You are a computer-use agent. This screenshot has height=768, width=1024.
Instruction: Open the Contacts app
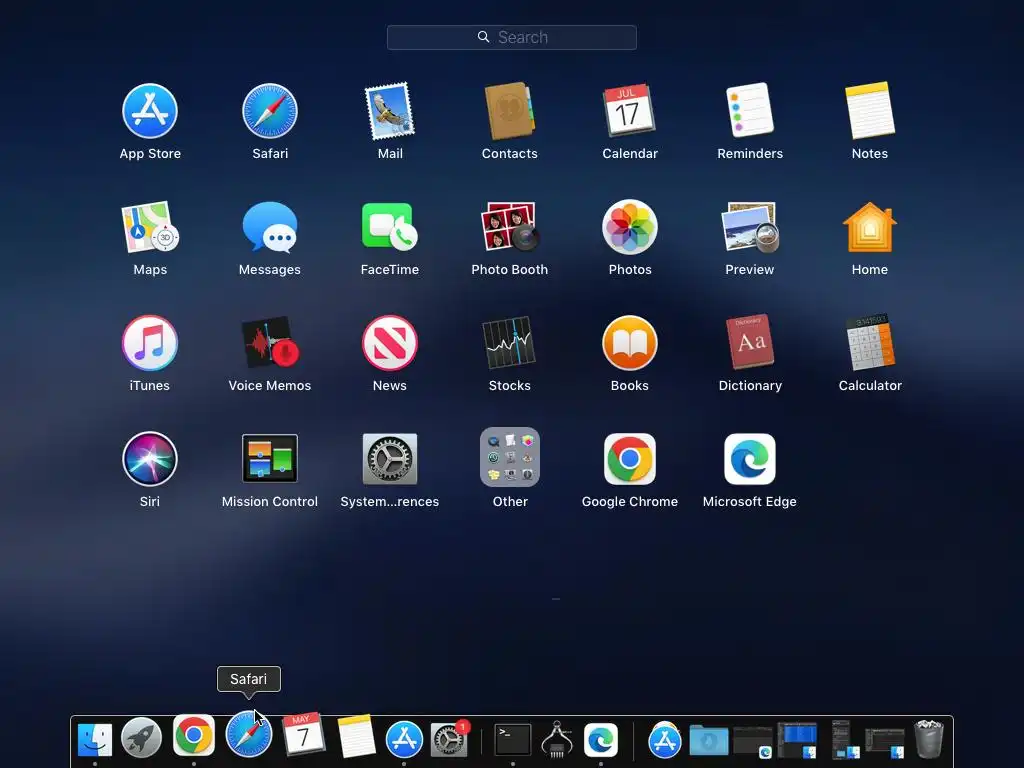tap(509, 111)
